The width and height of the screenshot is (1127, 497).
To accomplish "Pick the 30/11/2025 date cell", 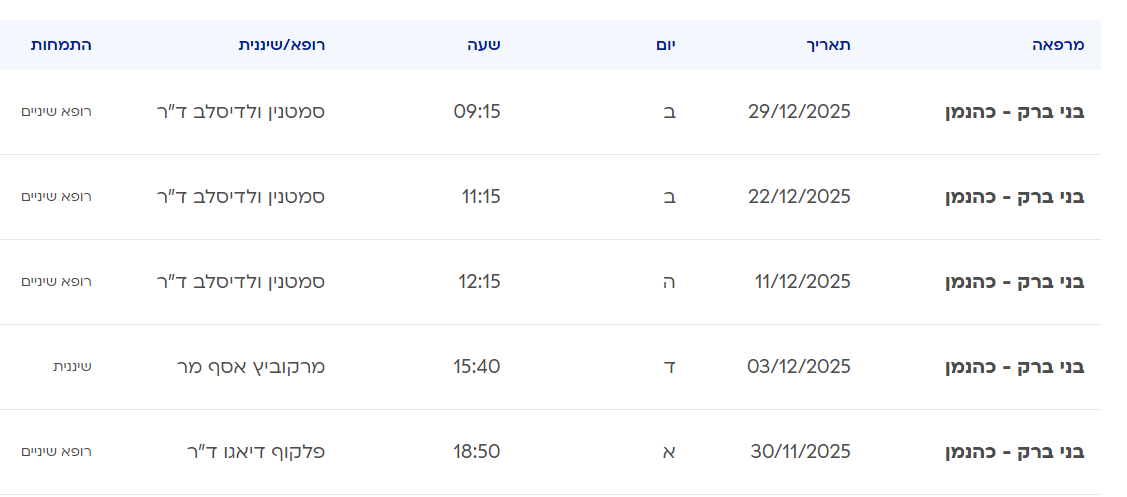I will [800, 451].
